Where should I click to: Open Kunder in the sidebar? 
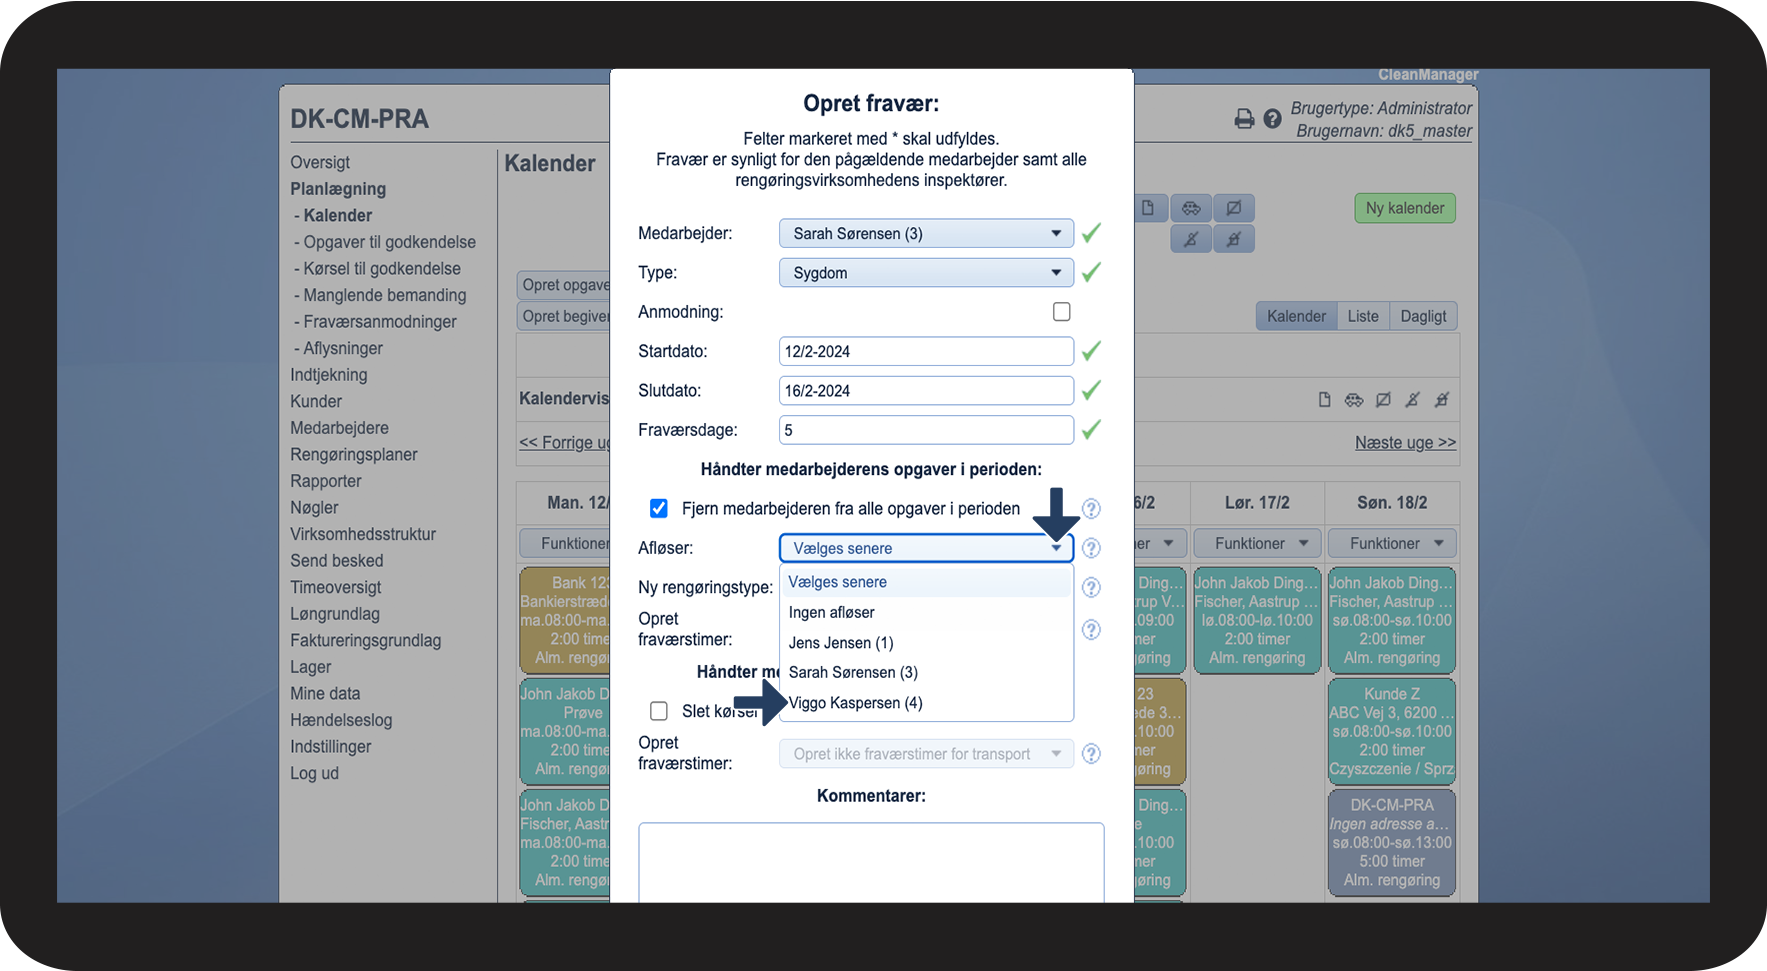316,401
